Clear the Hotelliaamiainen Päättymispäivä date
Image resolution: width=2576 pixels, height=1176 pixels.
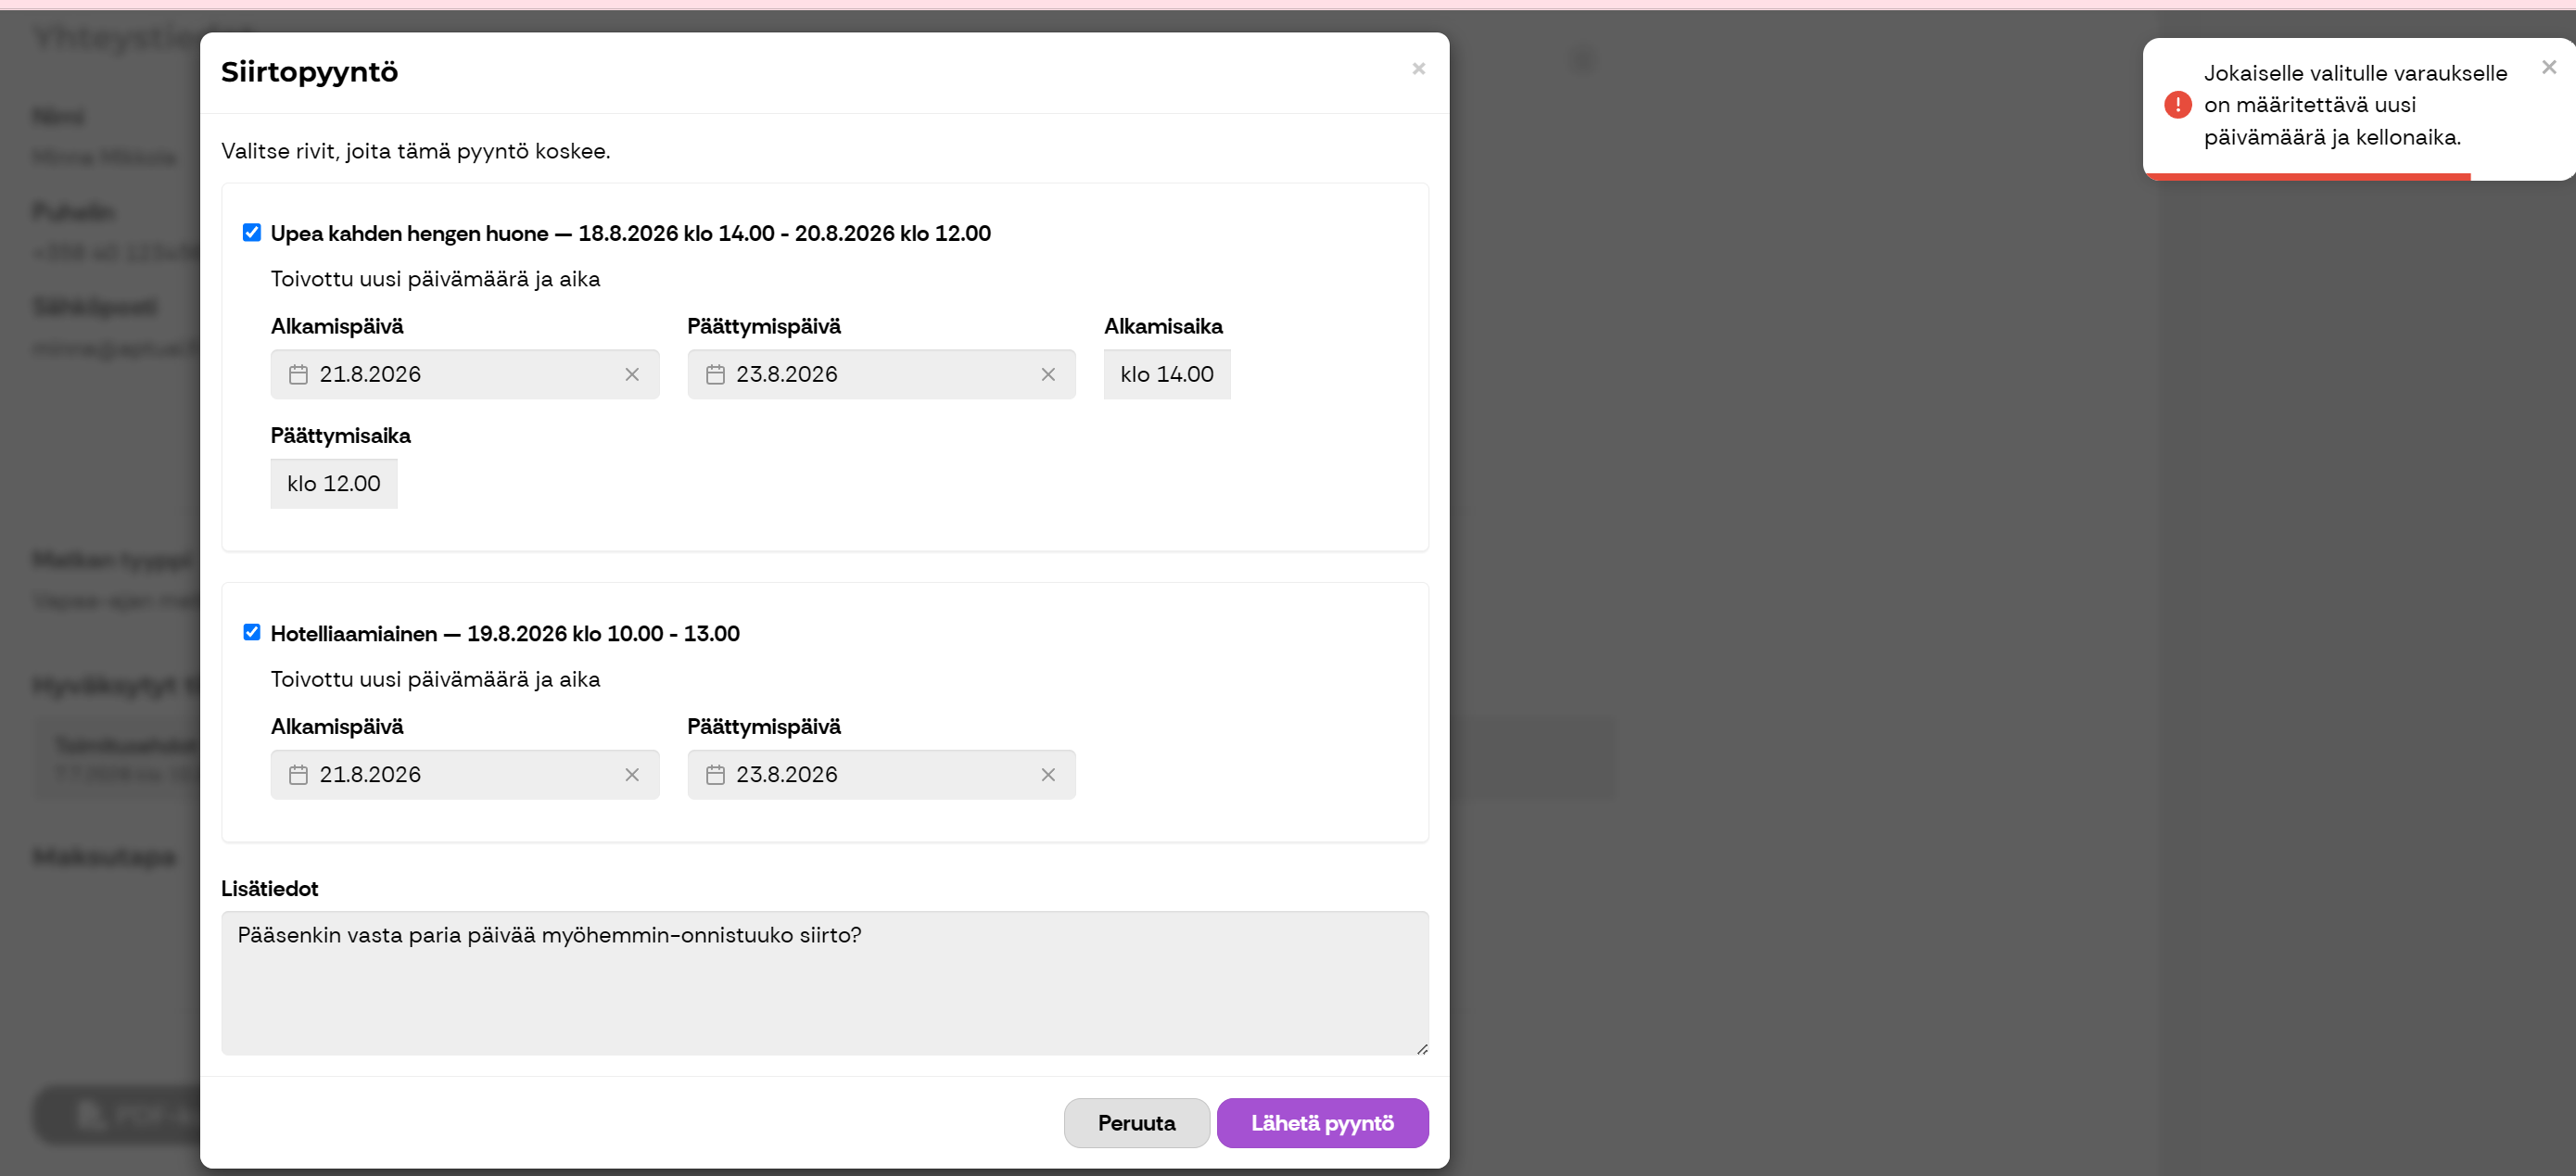pos(1048,774)
